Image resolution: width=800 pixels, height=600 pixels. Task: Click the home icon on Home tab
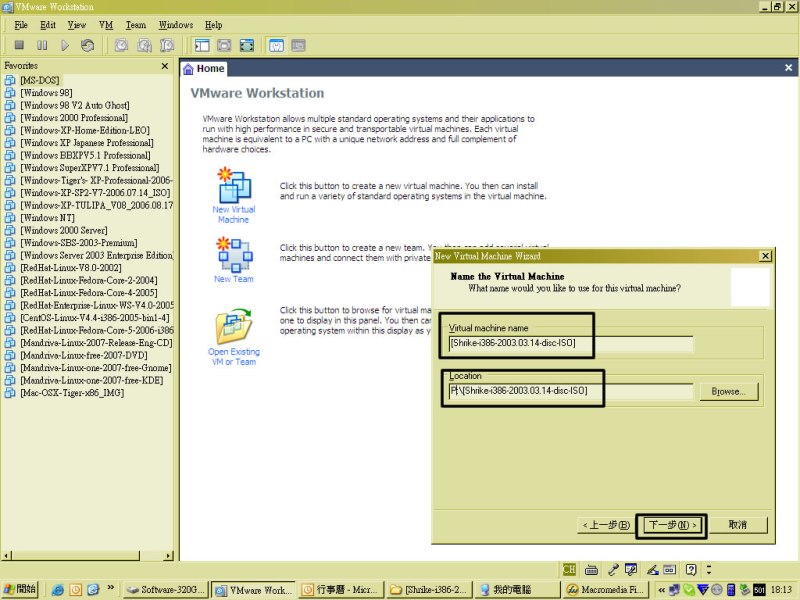188,69
